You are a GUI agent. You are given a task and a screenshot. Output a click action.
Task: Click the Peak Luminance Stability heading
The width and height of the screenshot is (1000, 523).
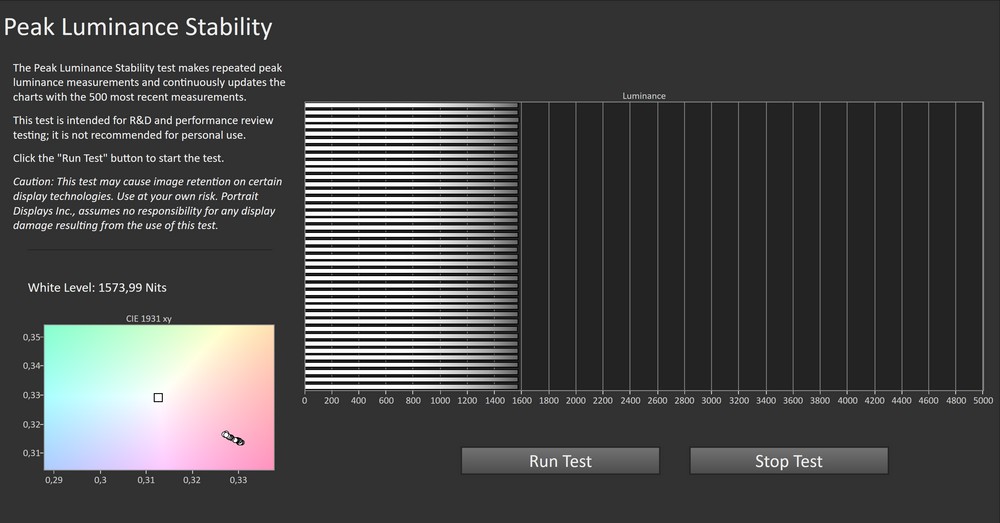tap(138, 27)
